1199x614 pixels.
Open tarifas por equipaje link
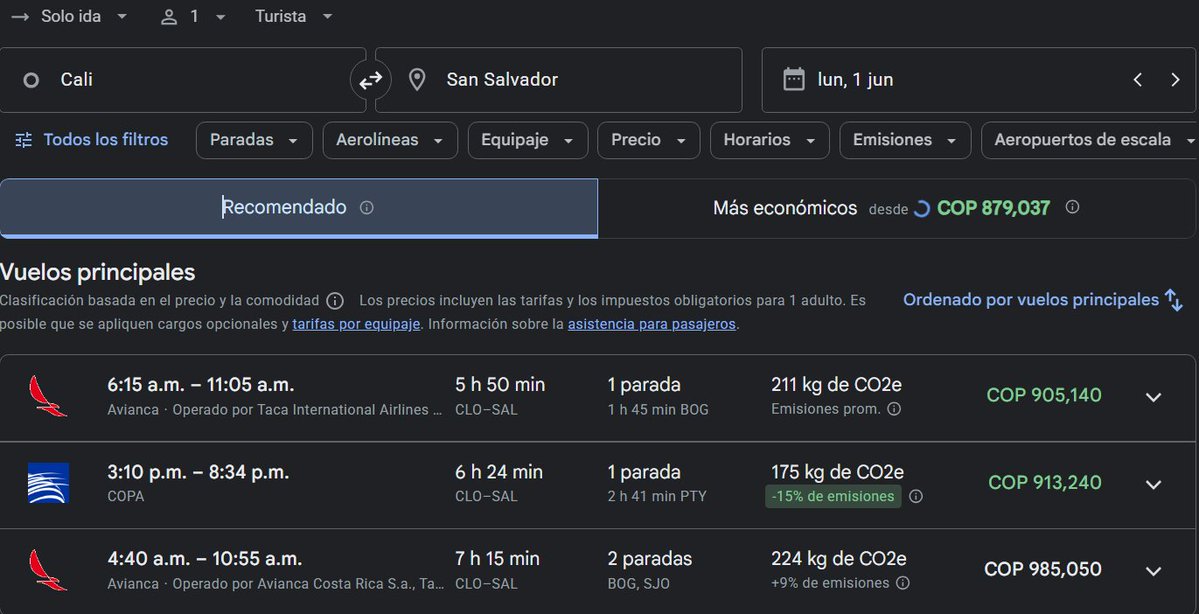pyautogui.click(x=356, y=324)
